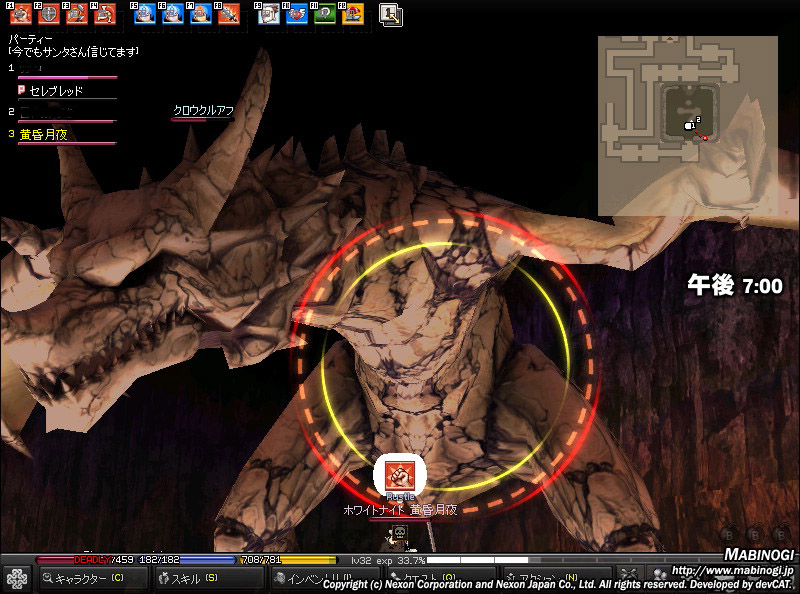This screenshot has height=594, width=800.
Task: Cast the F6 blue magic skill icon
Action: point(172,14)
